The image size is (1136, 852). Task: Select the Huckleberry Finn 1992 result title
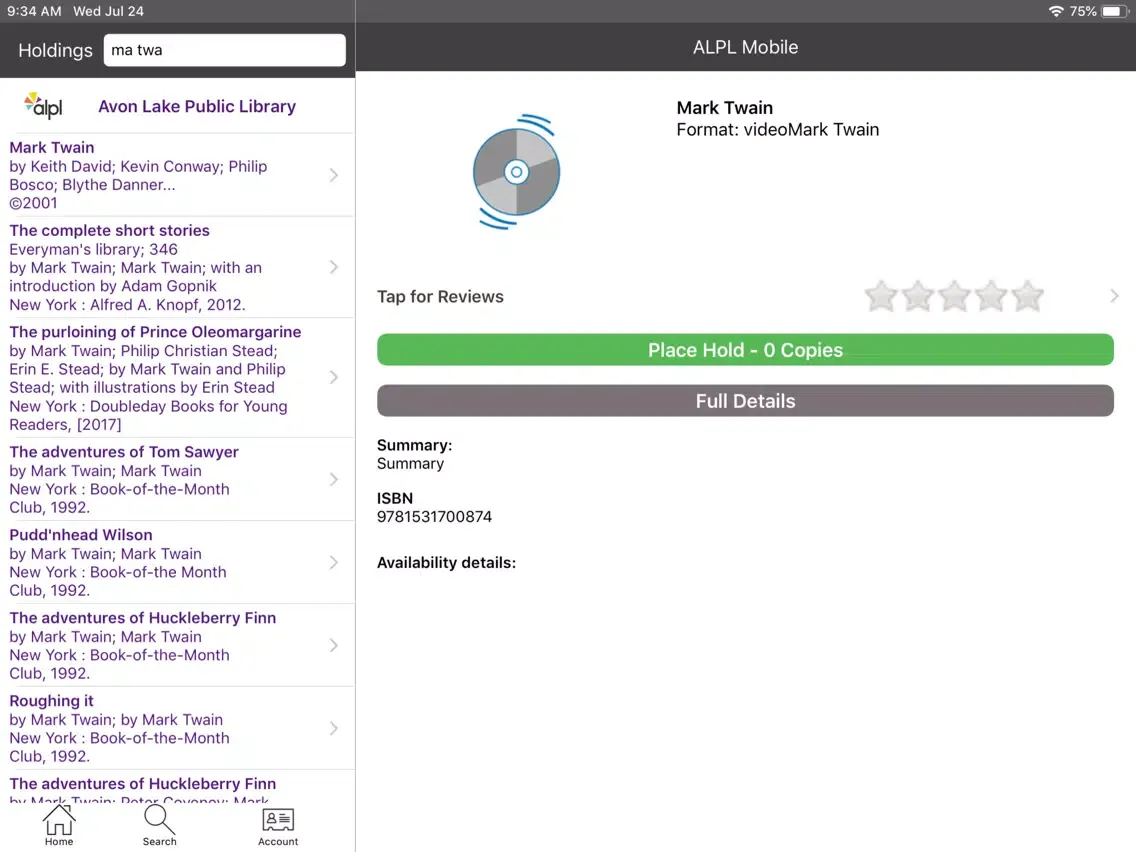pyautogui.click(x=143, y=618)
